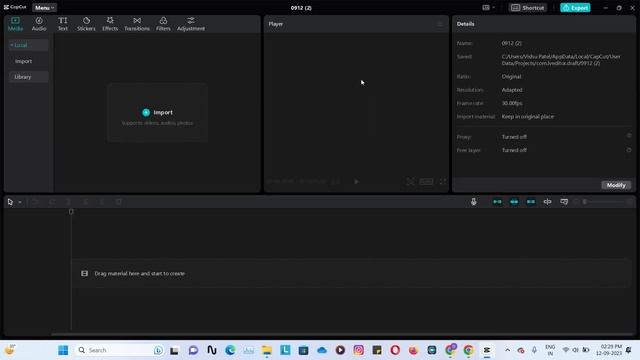This screenshot has width=640, height=360.
Task: Open the Stickers tab
Action: click(86, 24)
